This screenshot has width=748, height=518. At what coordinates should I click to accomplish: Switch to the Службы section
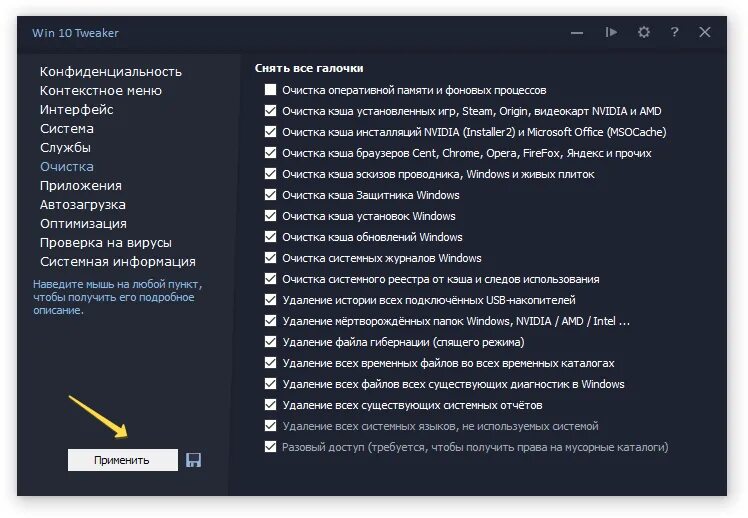[65, 147]
